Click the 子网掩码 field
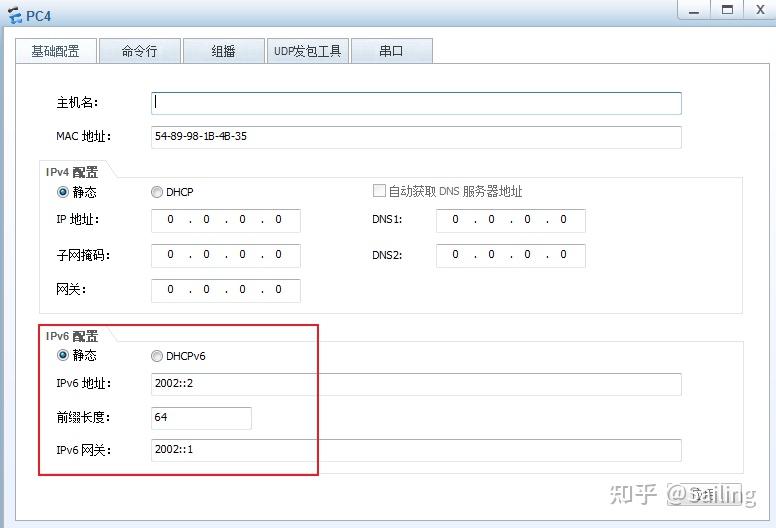This screenshot has height=528, width=776. pos(226,255)
